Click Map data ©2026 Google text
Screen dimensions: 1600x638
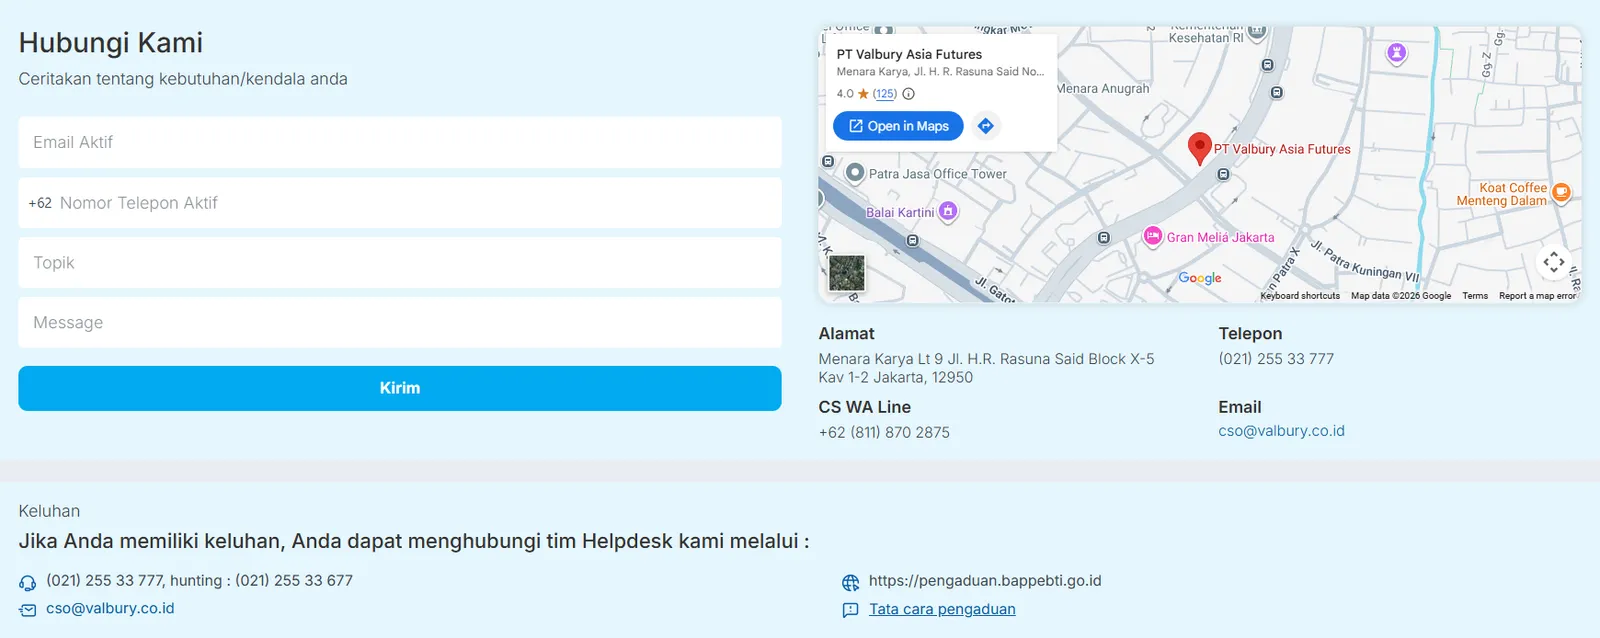click(1400, 296)
